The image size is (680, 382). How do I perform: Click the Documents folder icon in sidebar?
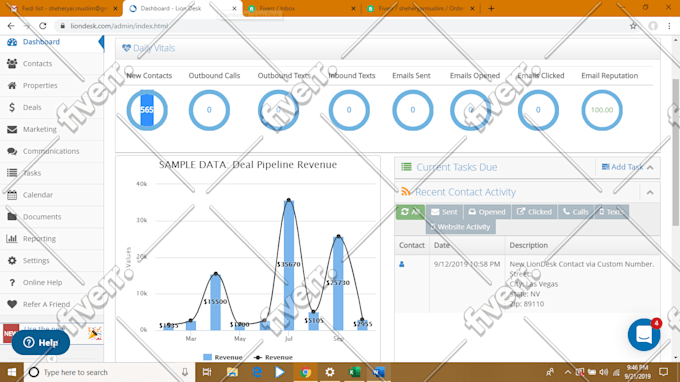pos(12,216)
